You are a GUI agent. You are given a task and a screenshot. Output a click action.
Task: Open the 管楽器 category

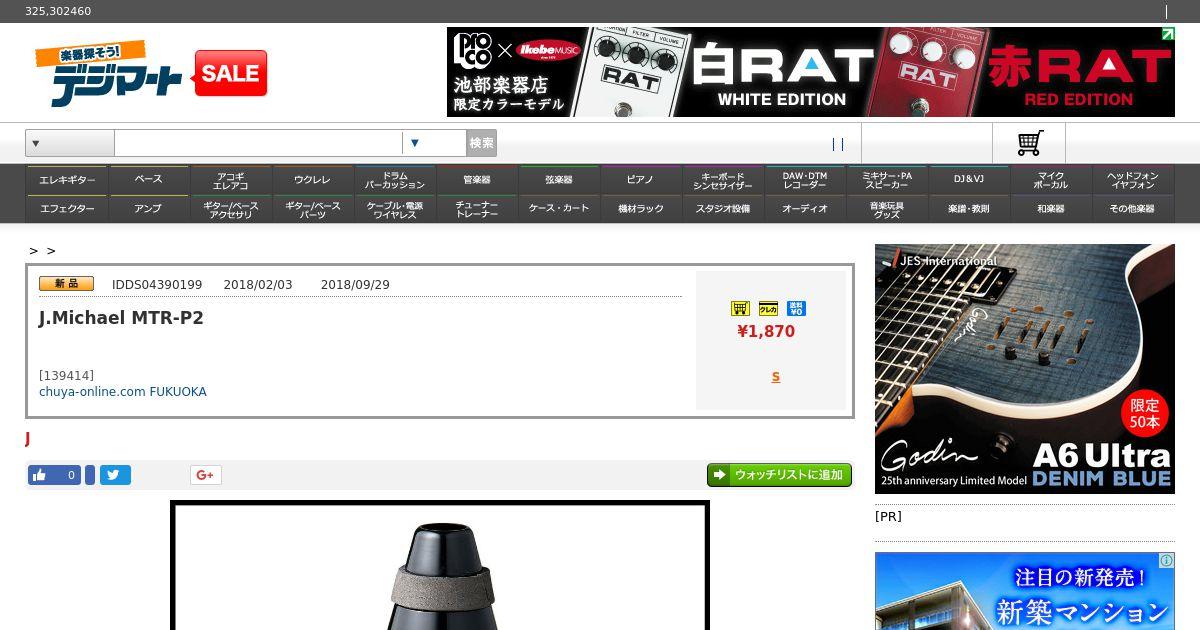476,180
